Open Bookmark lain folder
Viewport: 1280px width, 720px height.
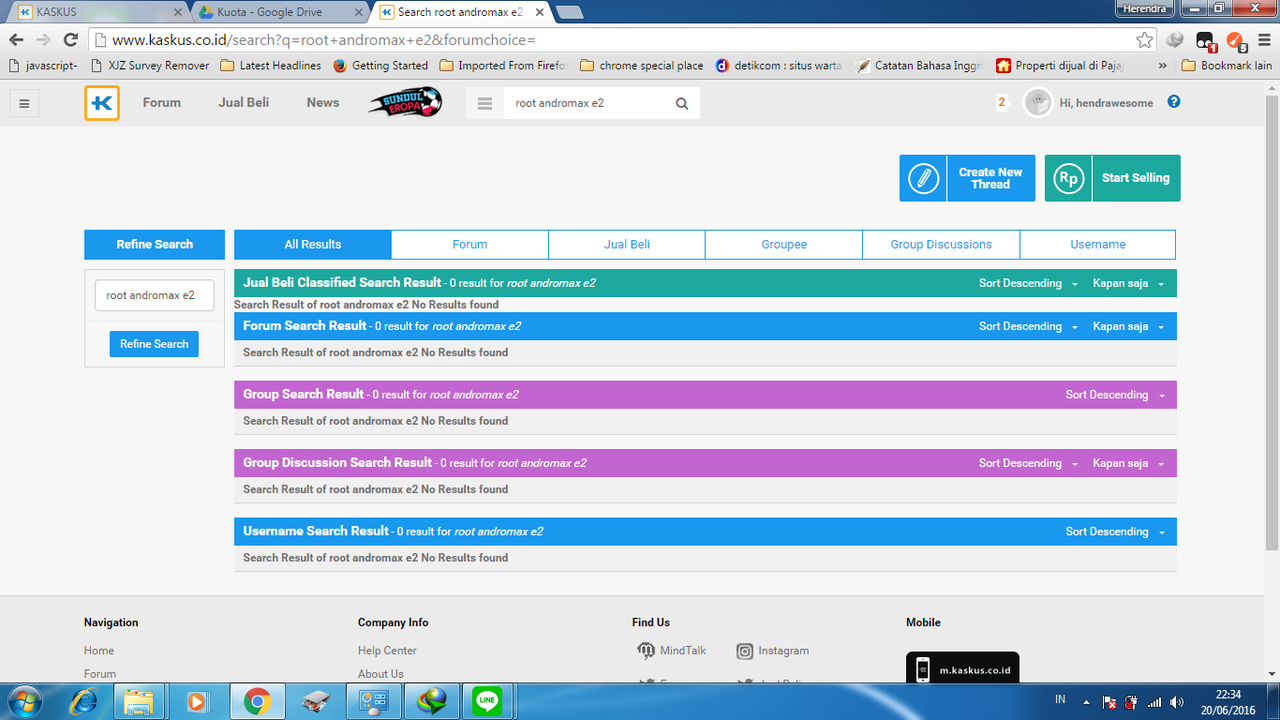coord(1227,66)
